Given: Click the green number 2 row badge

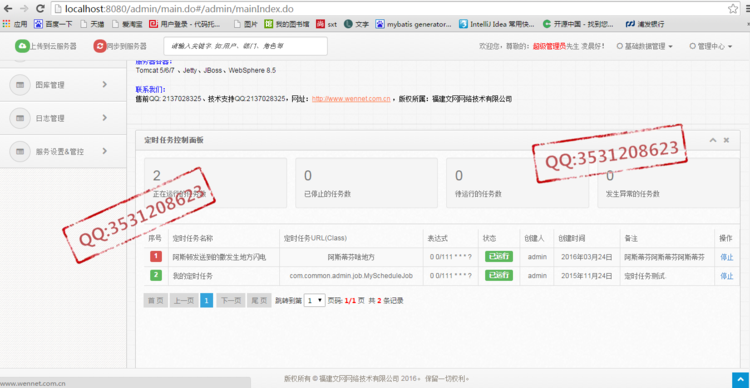Looking at the screenshot, I should (x=156, y=275).
